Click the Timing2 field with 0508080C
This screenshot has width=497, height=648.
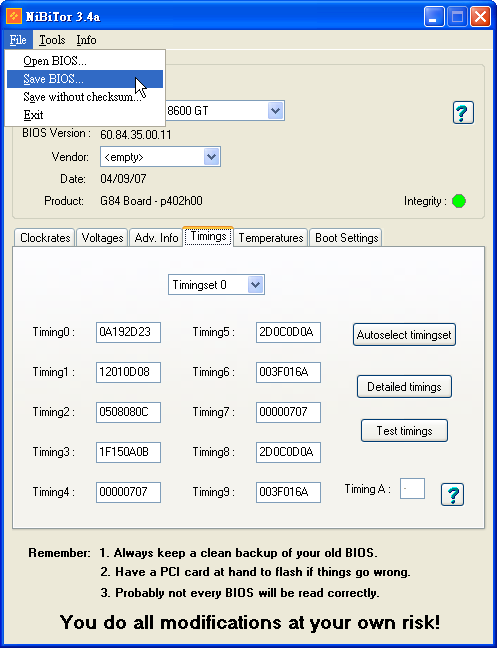(128, 412)
